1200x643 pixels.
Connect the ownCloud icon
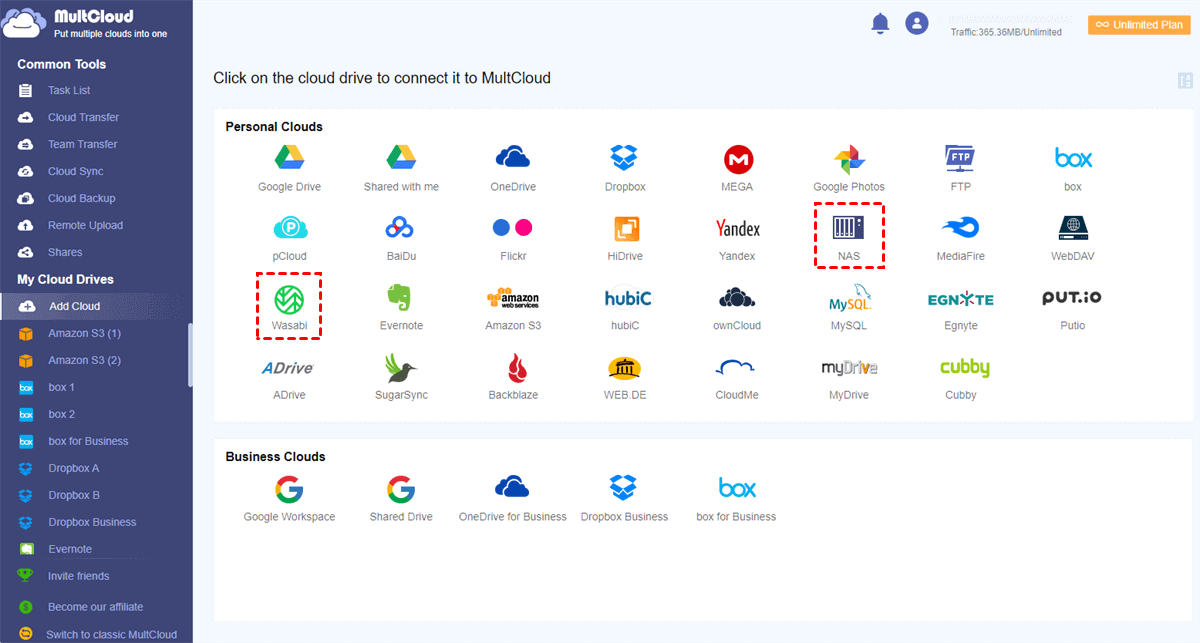(737, 298)
